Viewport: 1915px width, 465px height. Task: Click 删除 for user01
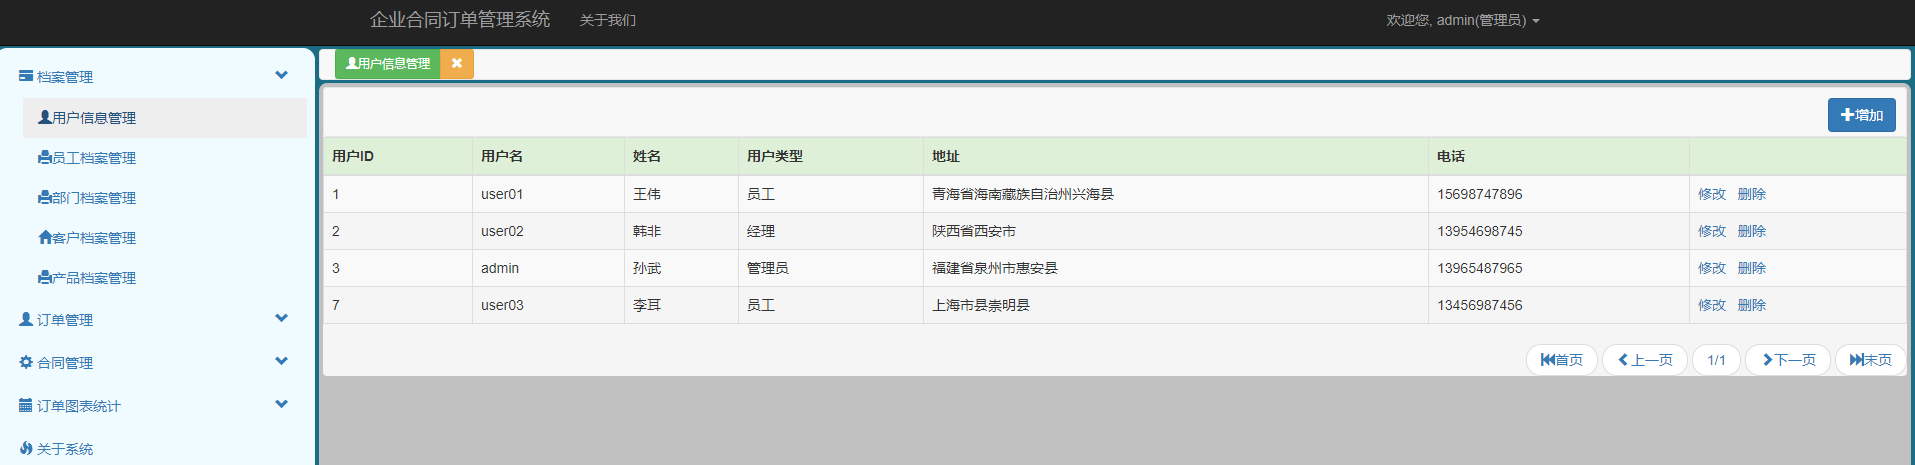tap(1751, 194)
